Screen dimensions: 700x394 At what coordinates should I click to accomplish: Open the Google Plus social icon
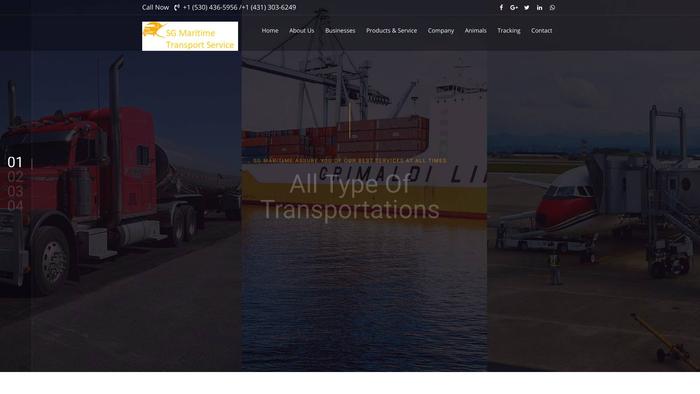(x=514, y=8)
